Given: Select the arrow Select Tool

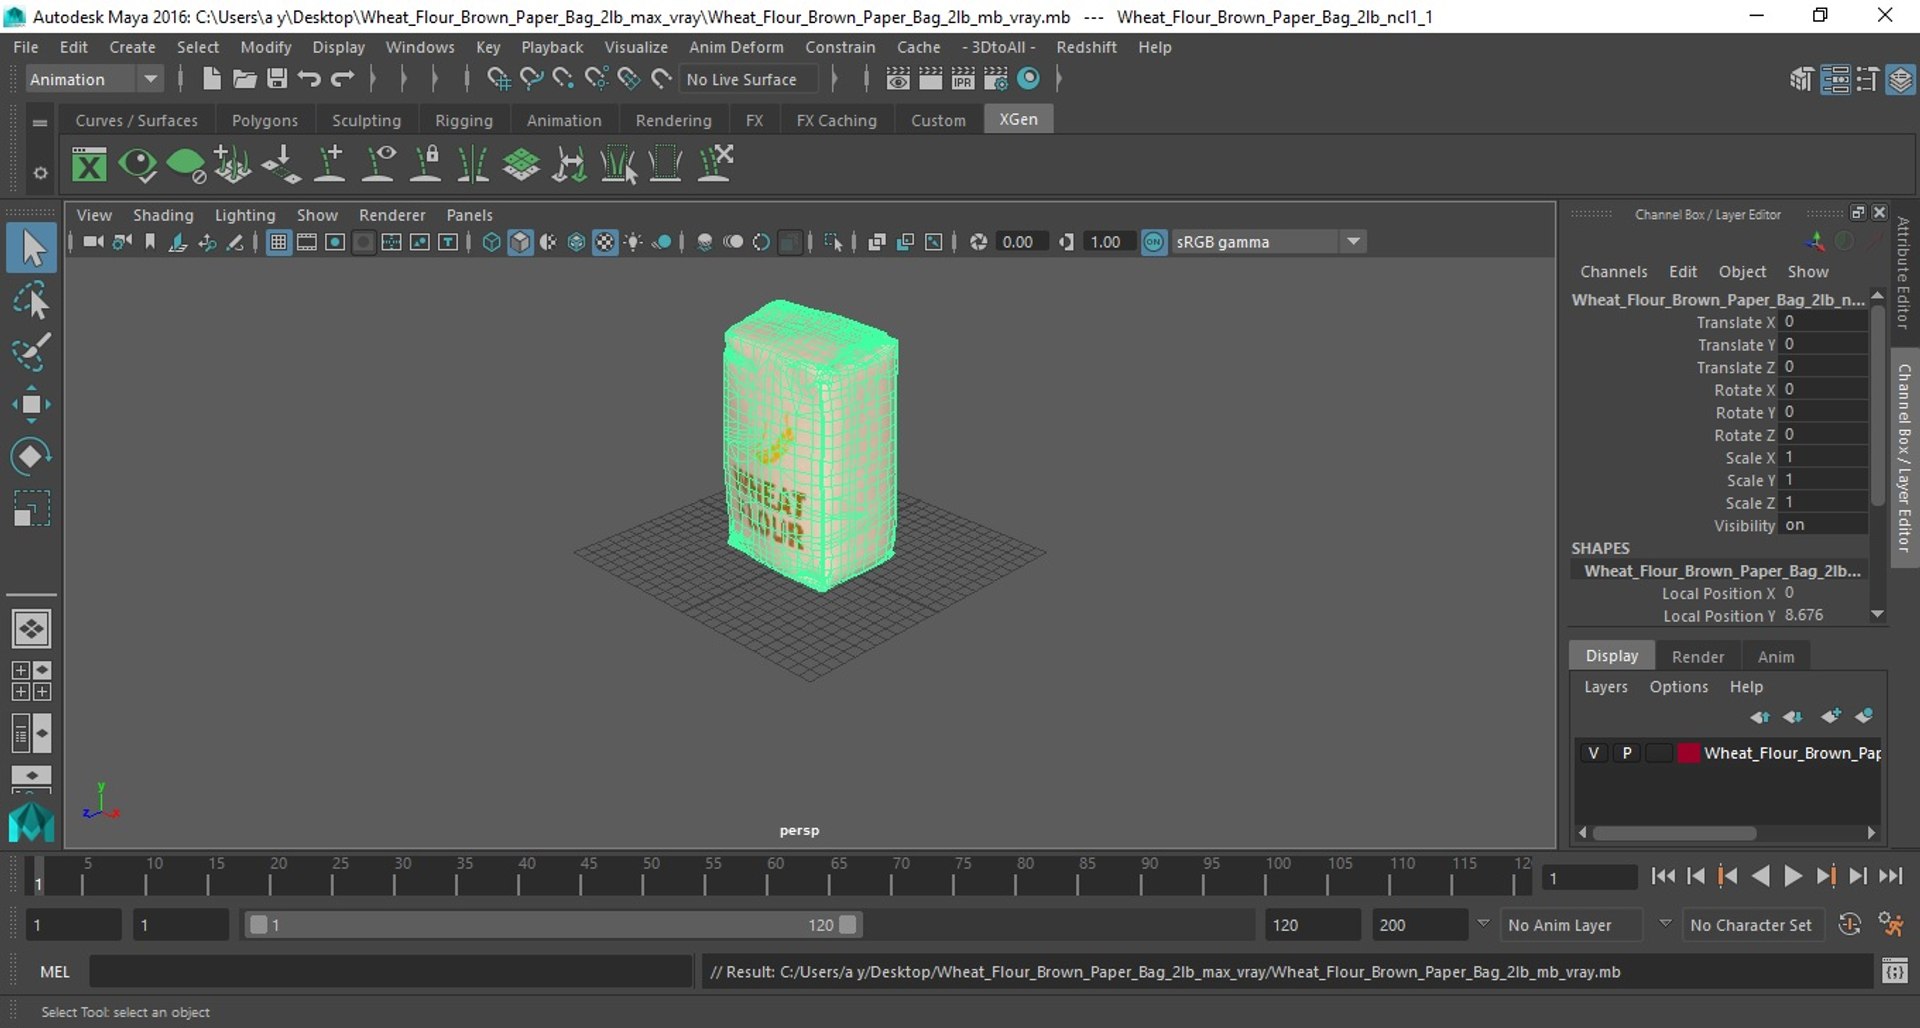Looking at the screenshot, I should point(32,248).
